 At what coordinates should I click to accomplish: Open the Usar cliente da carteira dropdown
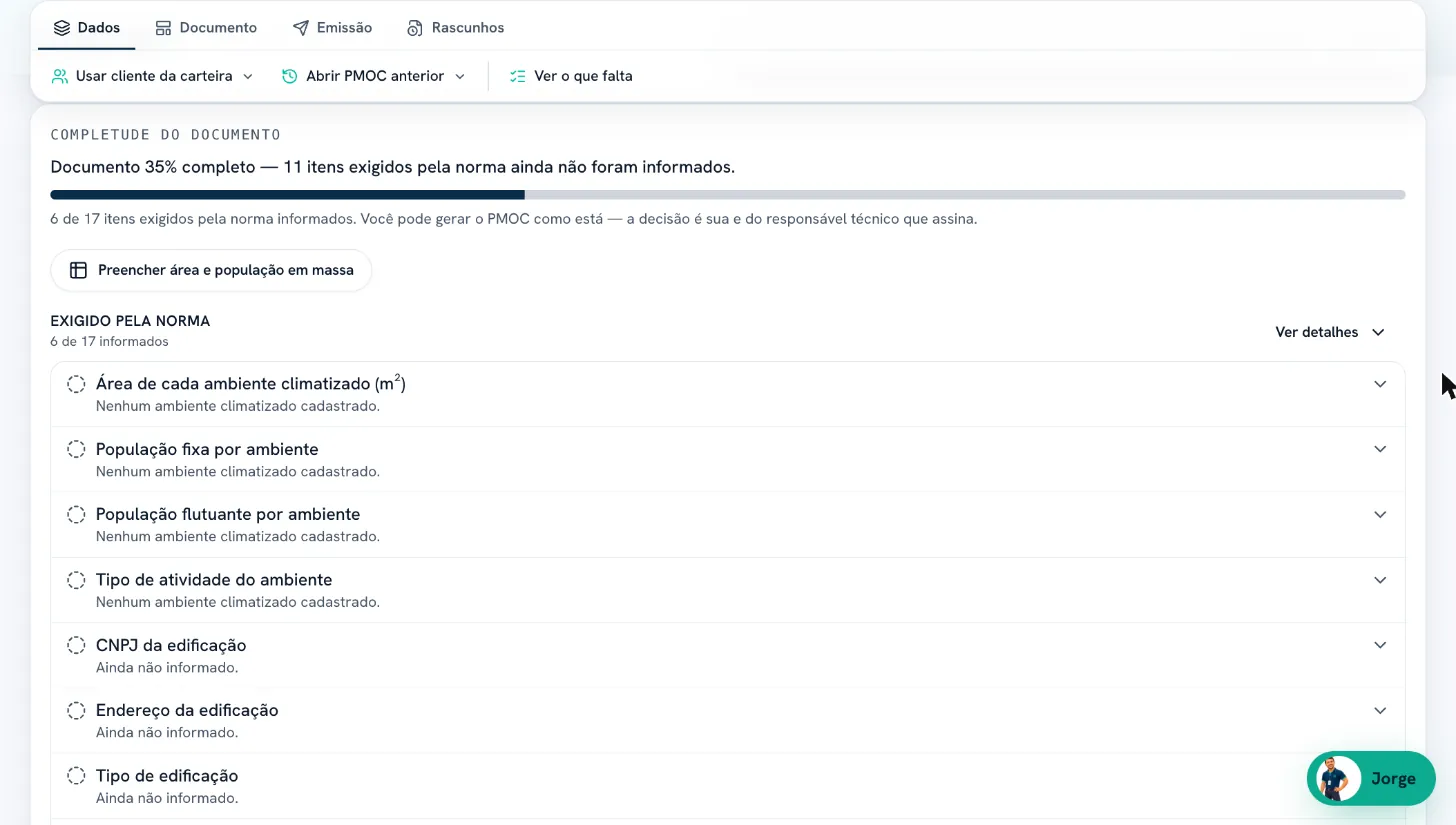[x=152, y=76]
